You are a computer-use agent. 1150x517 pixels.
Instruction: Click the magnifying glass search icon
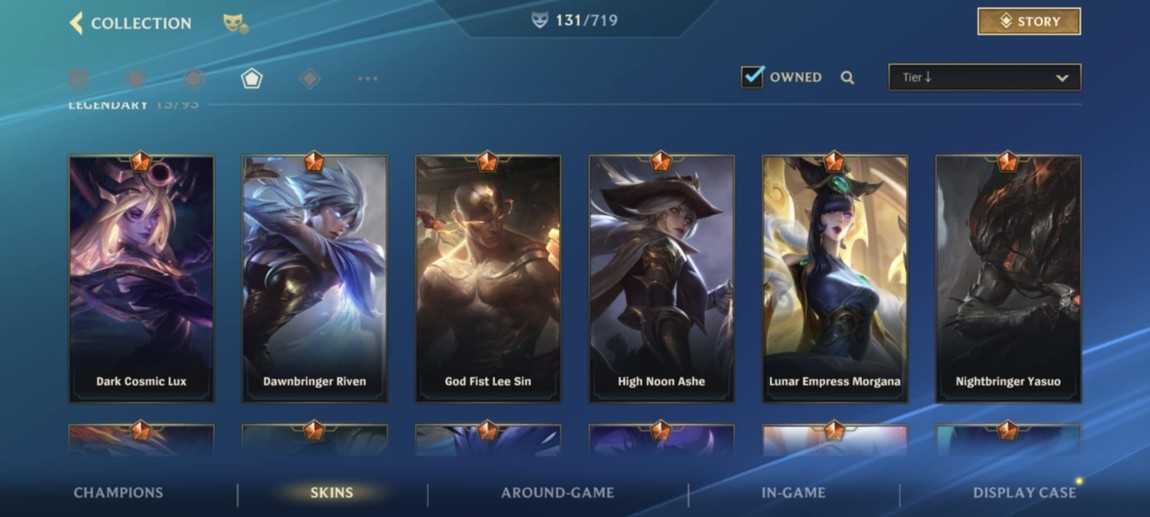[x=847, y=78]
